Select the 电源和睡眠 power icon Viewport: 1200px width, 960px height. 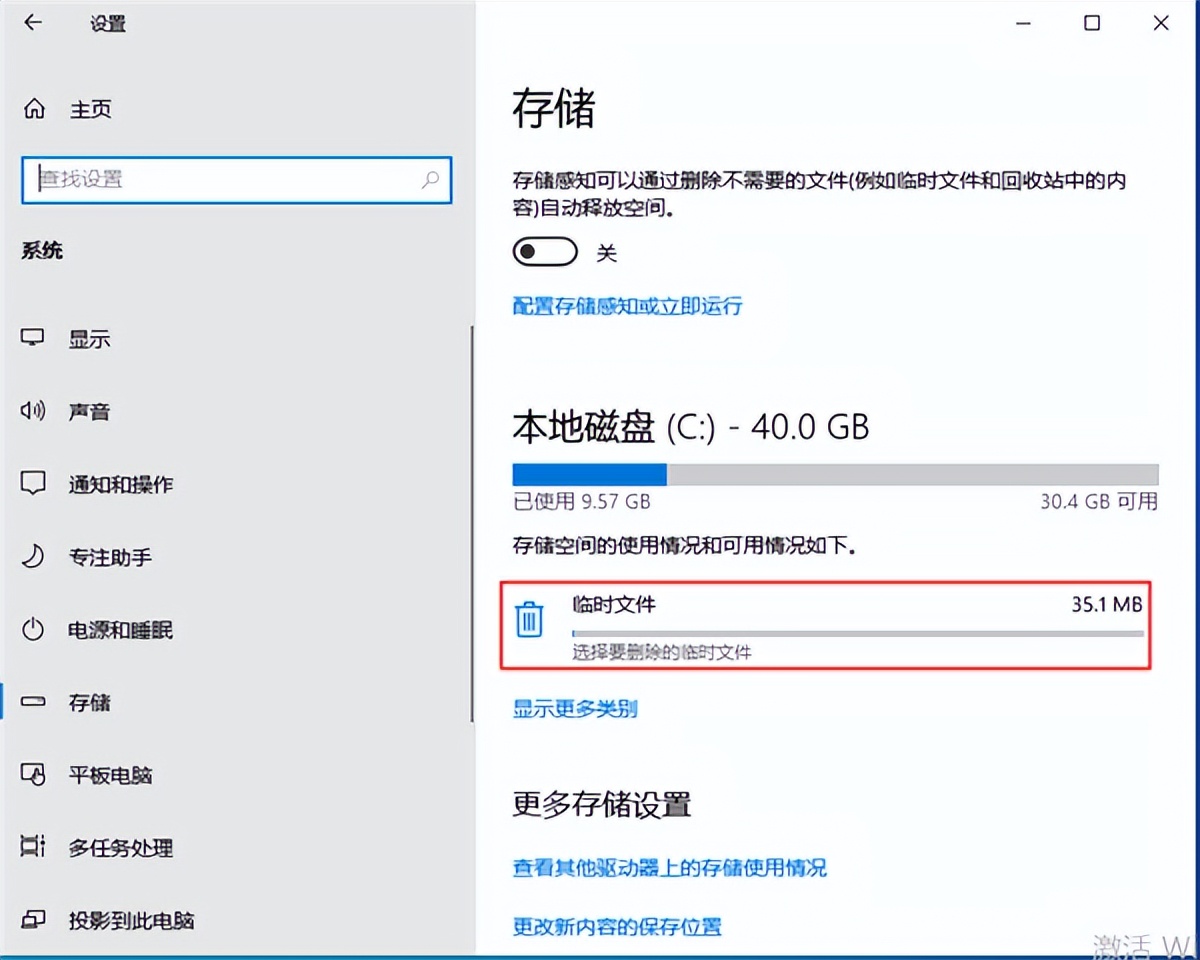click(33, 630)
